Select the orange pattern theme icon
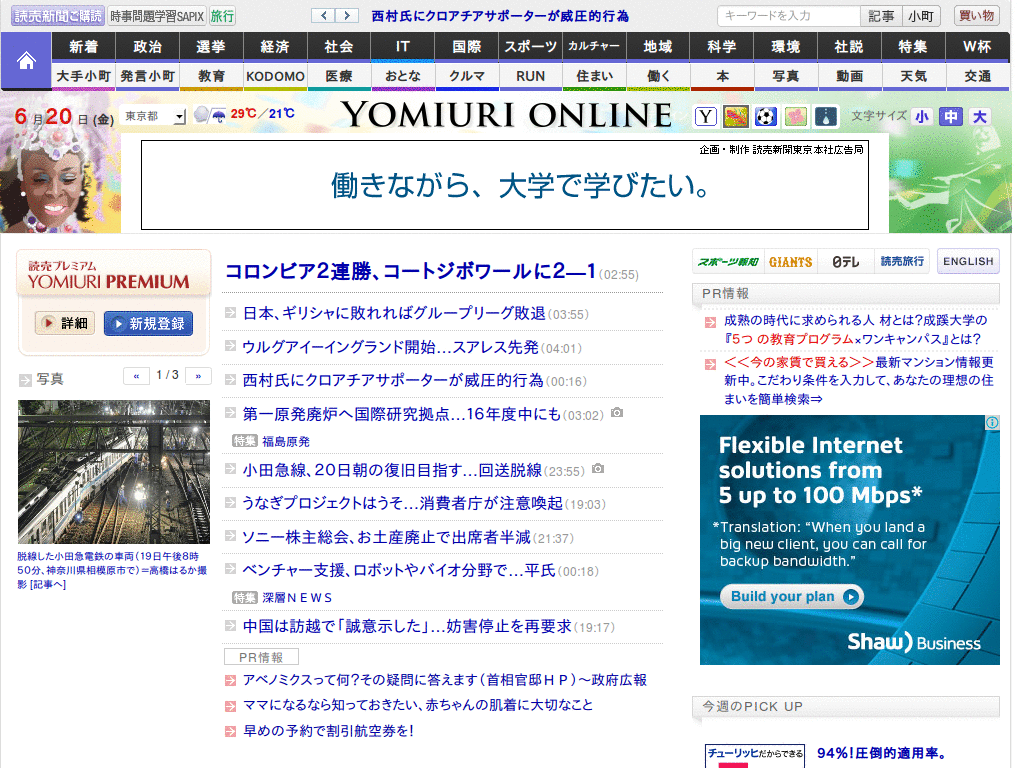The width and height of the screenshot is (1024, 768). (x=735, y=117)
